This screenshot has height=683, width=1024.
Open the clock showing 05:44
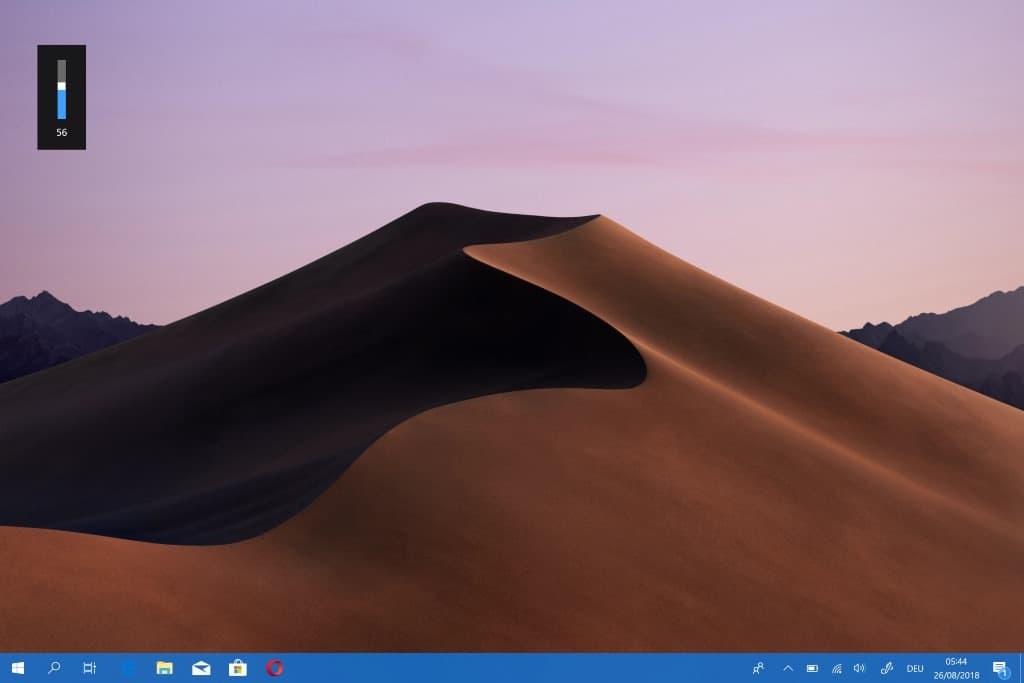pyautogui.click(x=956, y=668)
